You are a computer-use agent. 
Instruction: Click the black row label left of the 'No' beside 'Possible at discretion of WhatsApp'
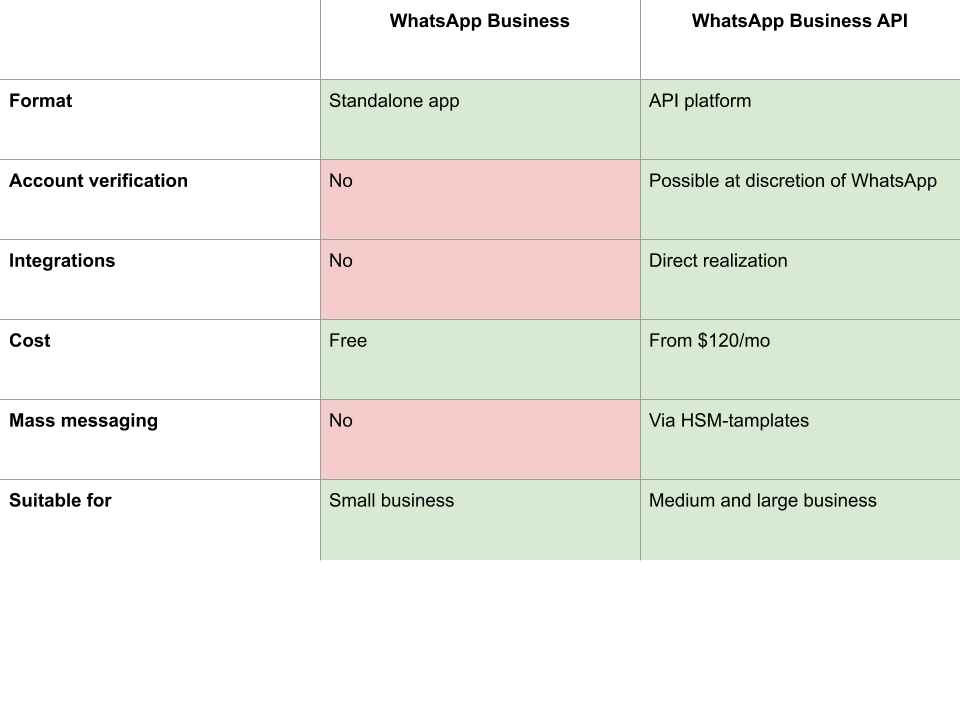click(x=160, y=199)
